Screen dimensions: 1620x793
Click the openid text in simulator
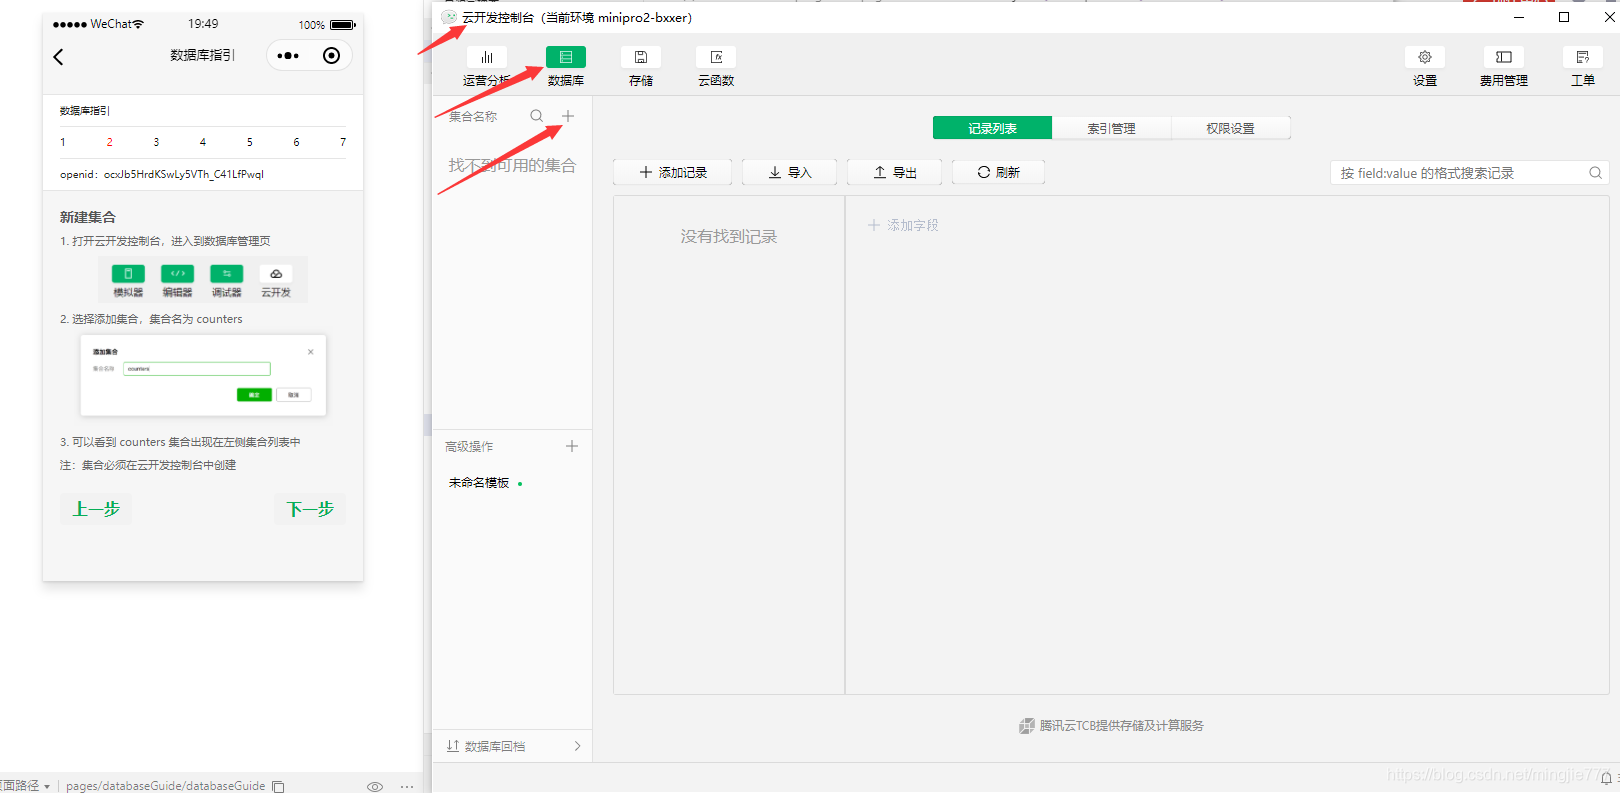(162, 174)
